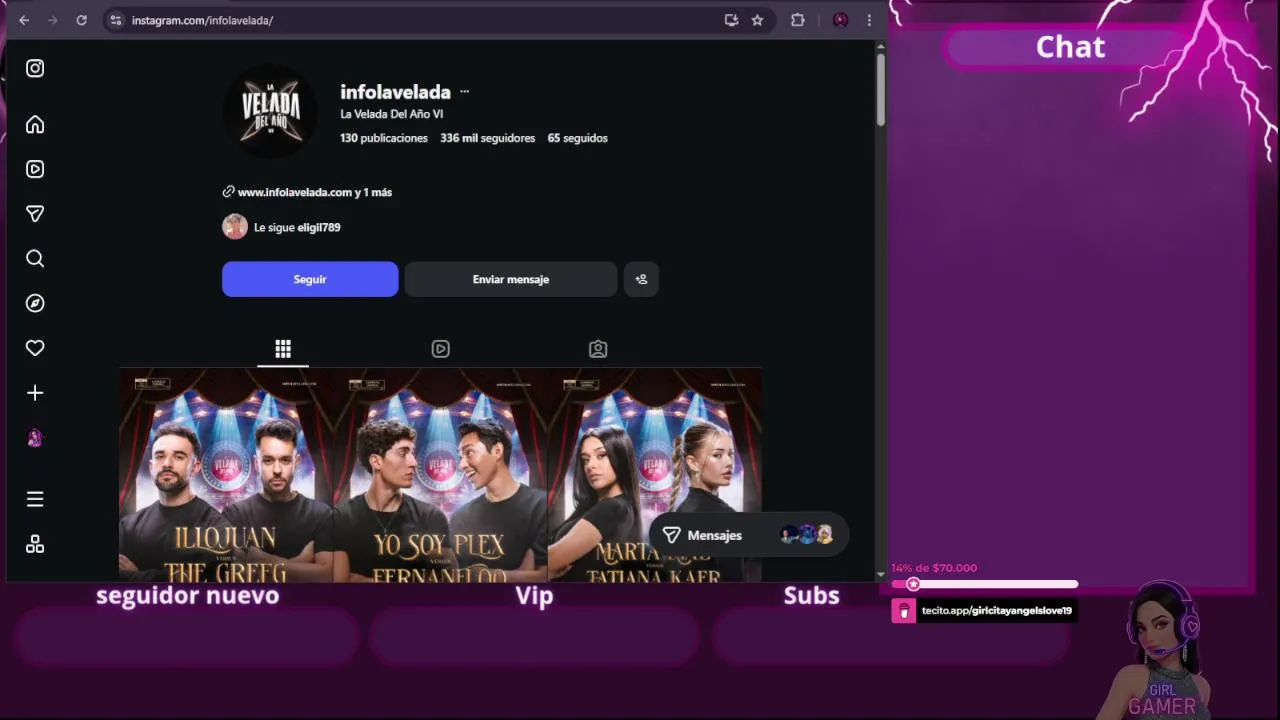Open the floating Mensajes button
Image resolution: width=1280 pixels, height=720 pixels.
point(749,535)
